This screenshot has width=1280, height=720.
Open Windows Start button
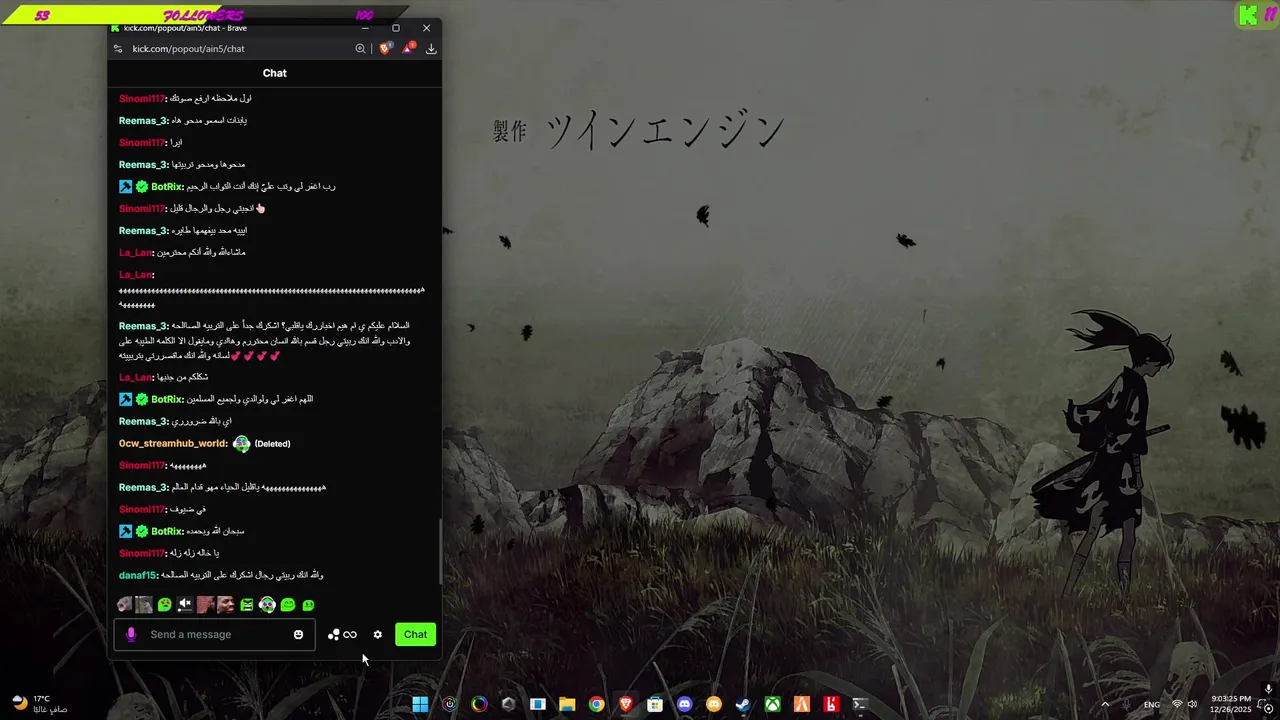(x=420, y=704)
